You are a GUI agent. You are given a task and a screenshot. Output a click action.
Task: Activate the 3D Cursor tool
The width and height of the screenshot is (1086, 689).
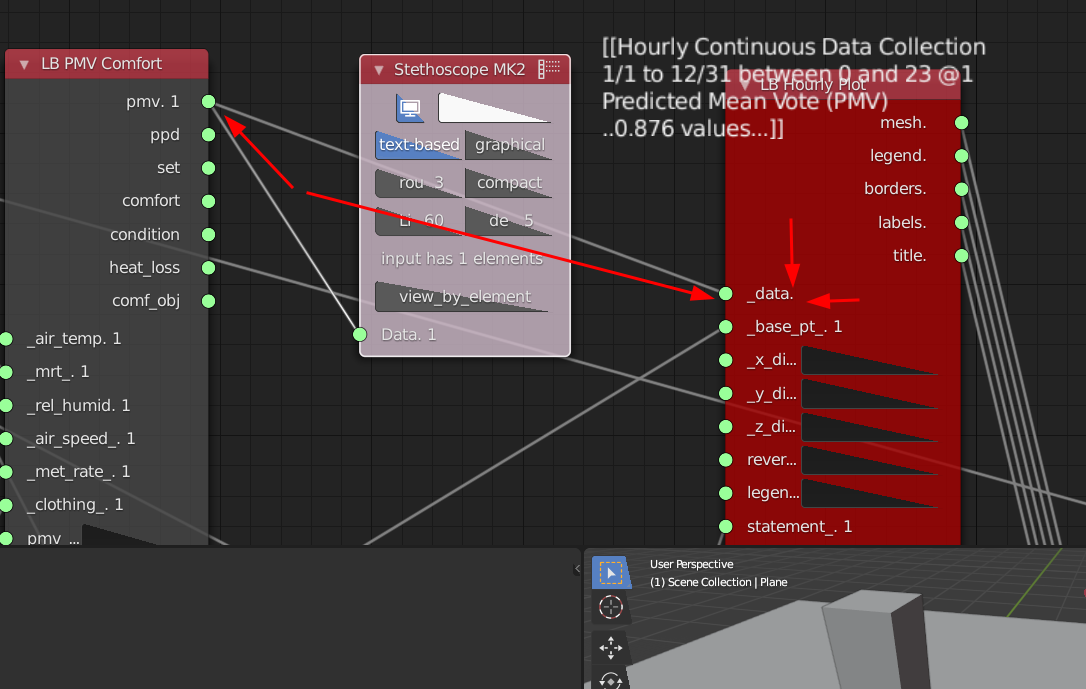pyautogui.click(x=610, y=607)
